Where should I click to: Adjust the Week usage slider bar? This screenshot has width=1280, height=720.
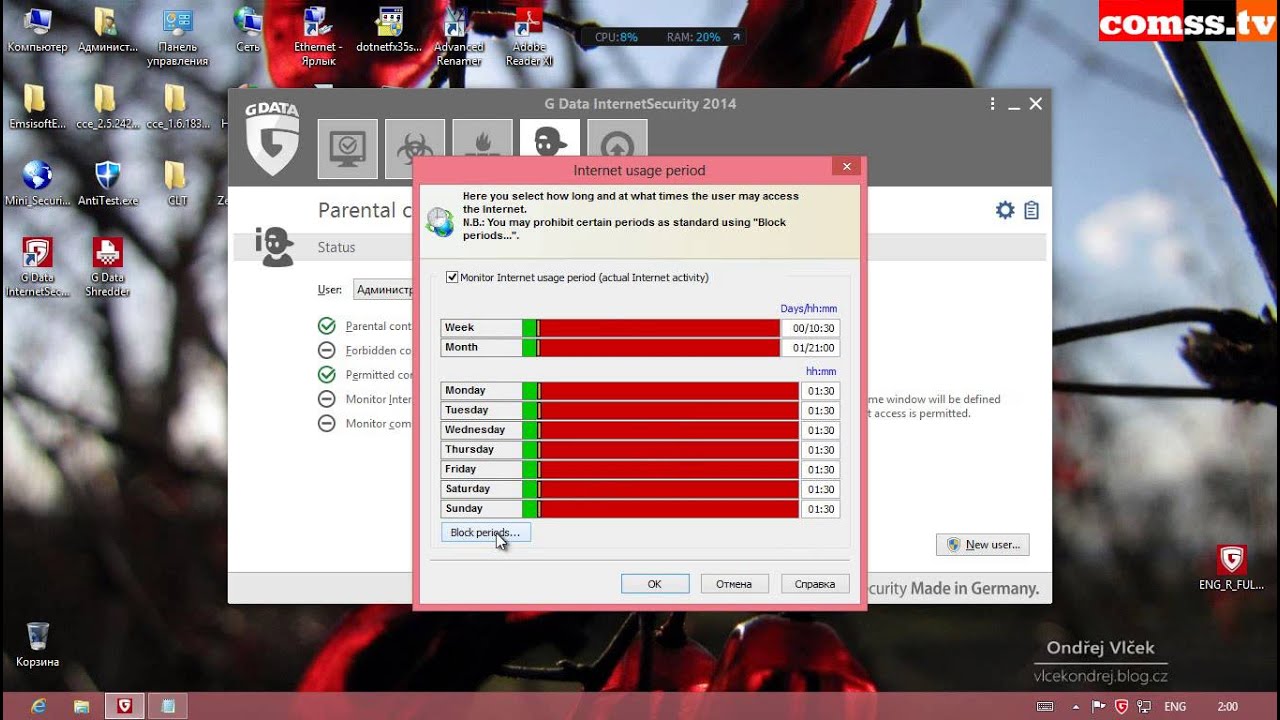pos(650,328)
